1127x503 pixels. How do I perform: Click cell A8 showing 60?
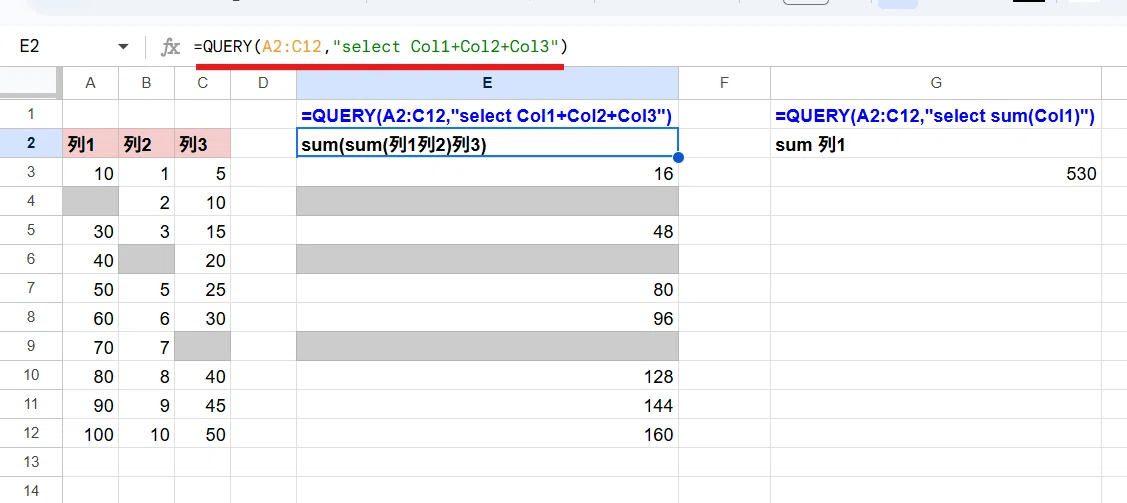point(91,318)
